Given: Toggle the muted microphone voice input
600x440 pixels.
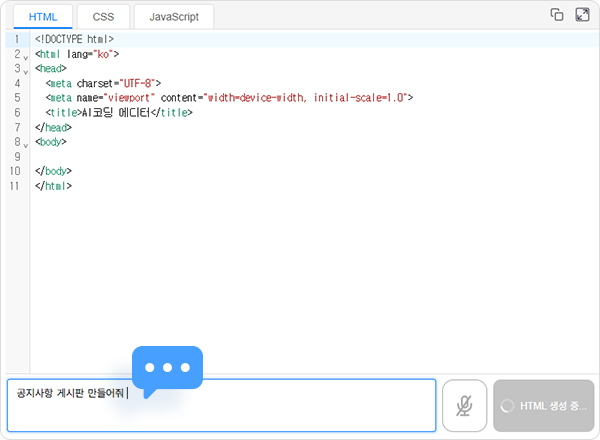Looking at the screenshot, I should click(464, 405).
